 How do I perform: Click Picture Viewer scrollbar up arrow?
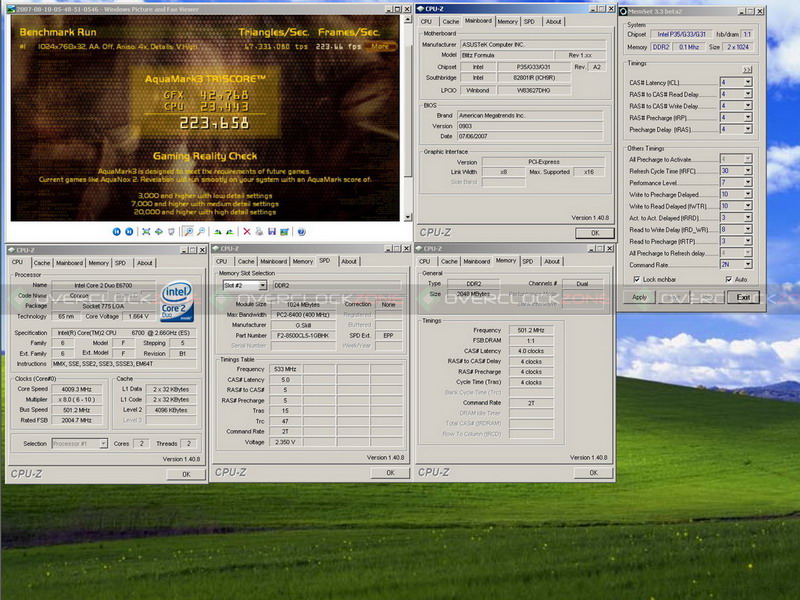(407, 19)
